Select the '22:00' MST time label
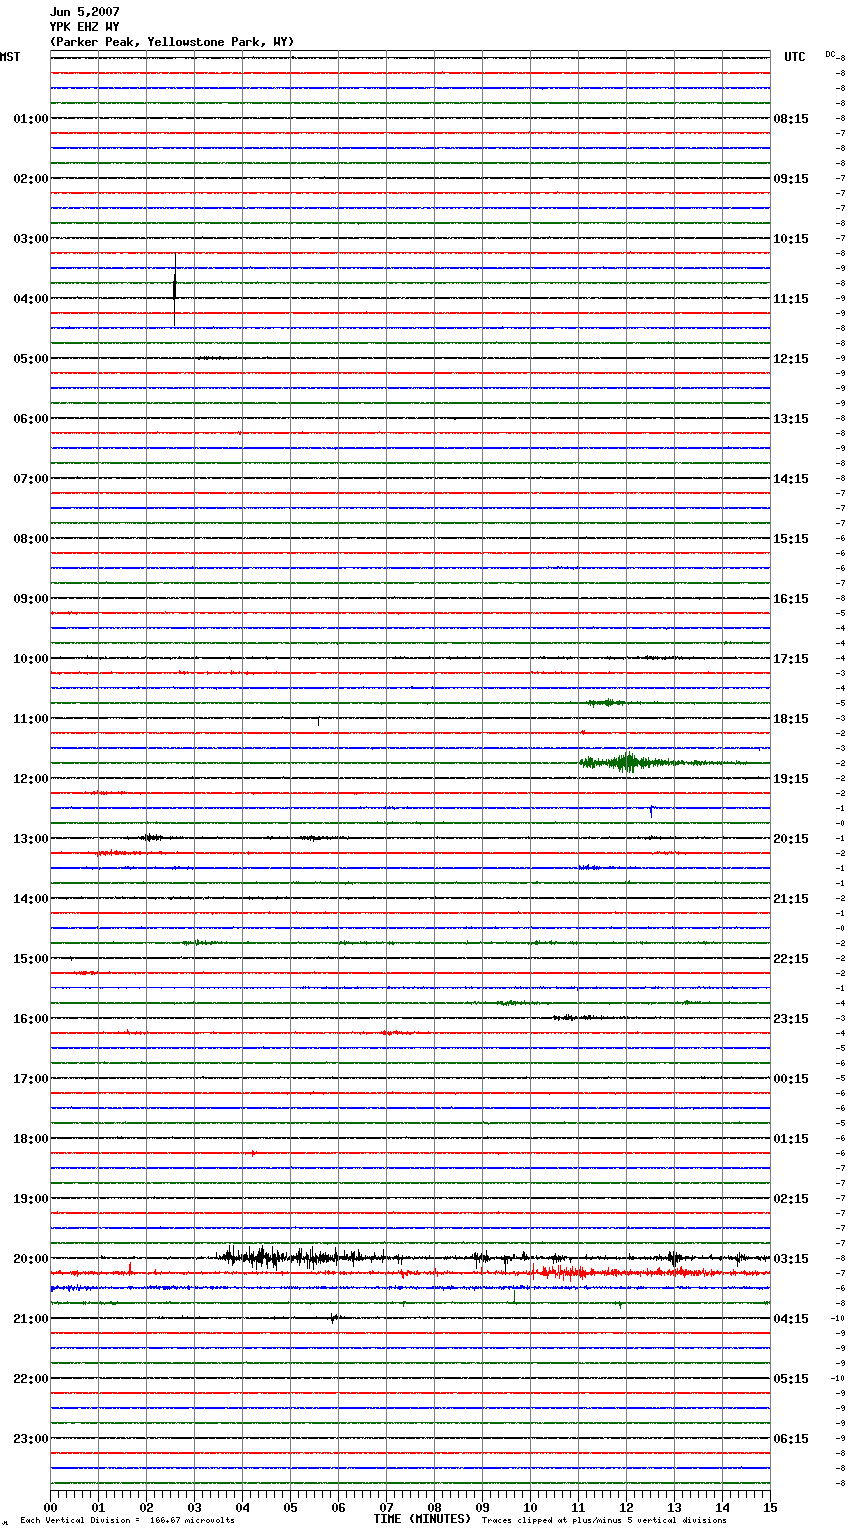 31,1379
